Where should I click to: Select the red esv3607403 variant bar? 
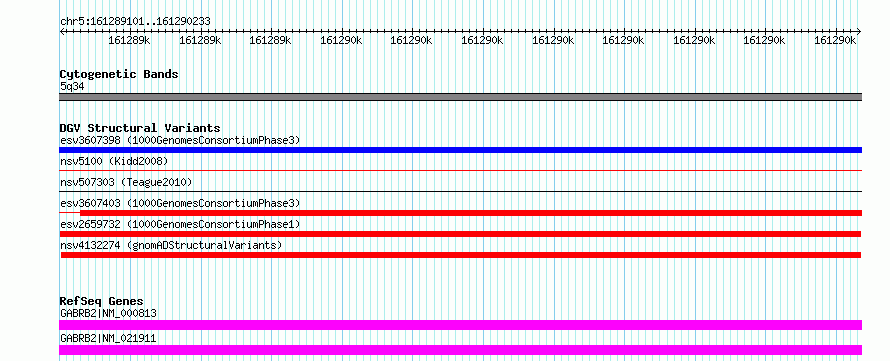(471, 213)
